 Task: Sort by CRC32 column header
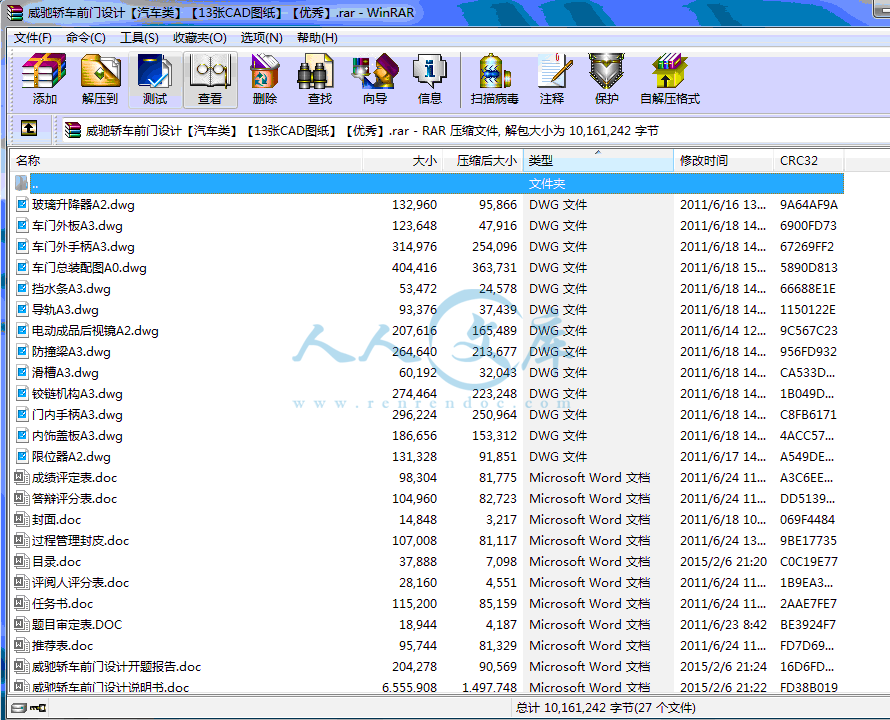(808, 161)
